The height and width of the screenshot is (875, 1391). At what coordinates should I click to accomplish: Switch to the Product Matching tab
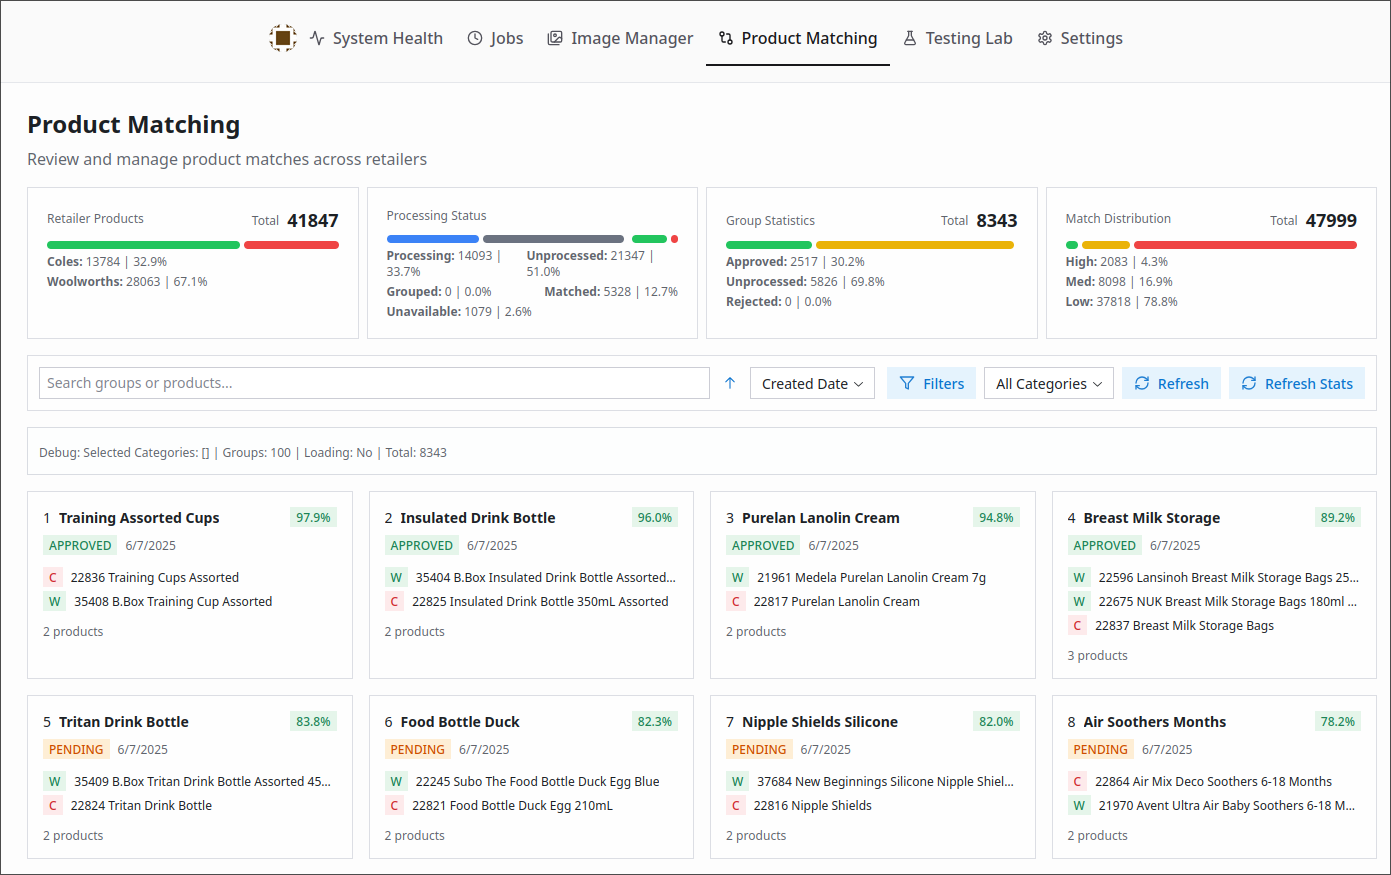[x=798, y=38]
